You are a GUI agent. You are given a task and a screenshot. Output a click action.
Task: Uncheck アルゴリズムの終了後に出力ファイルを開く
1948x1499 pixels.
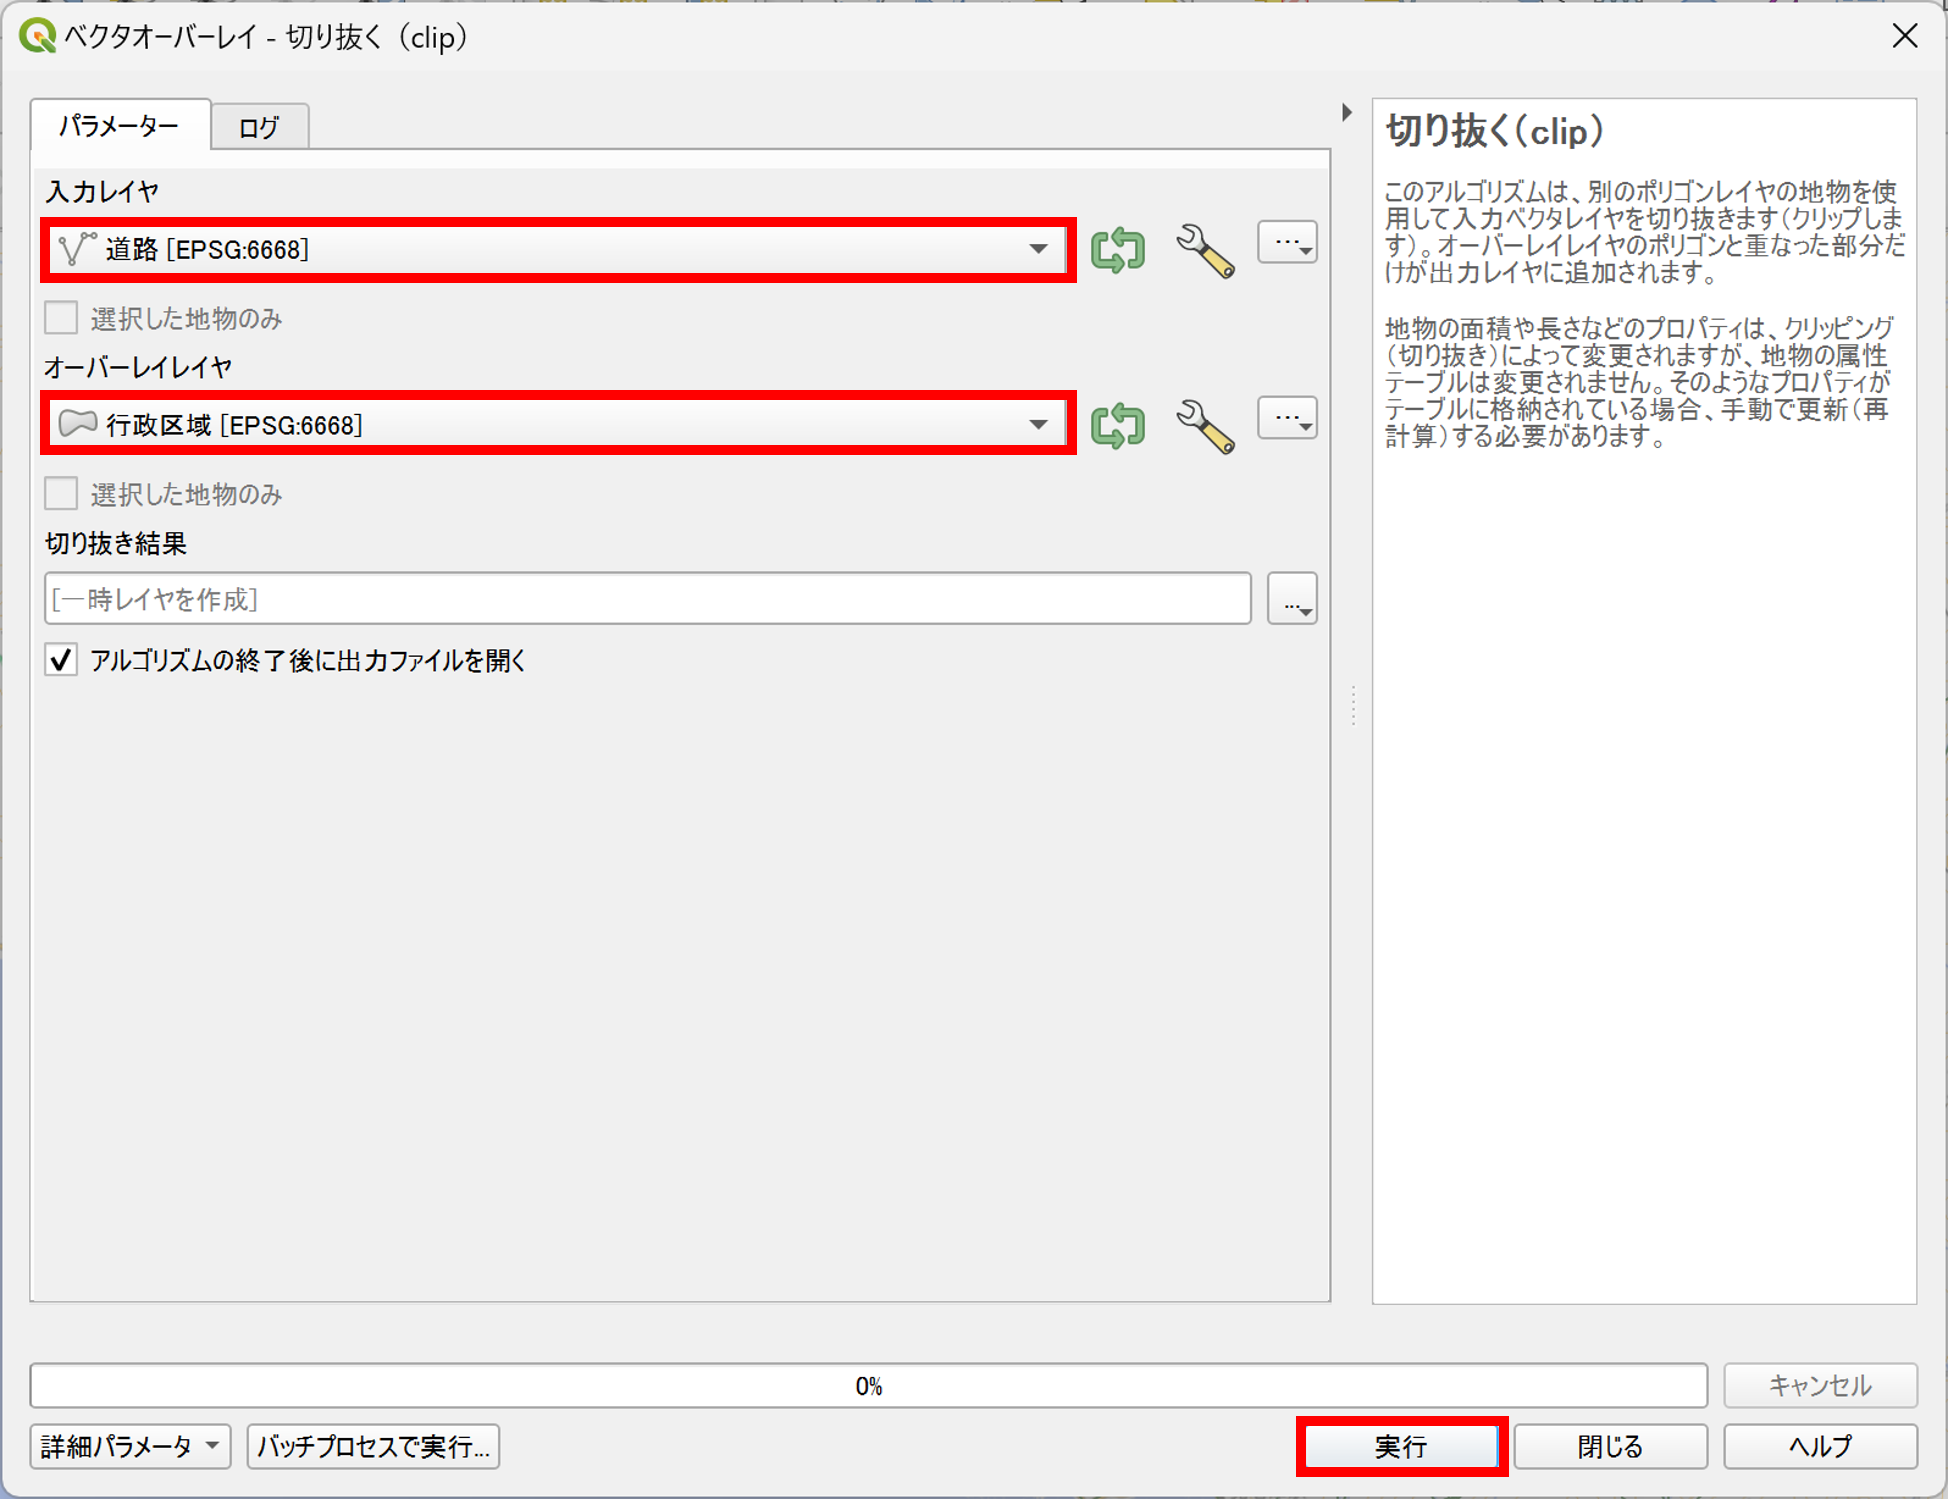pyautogui.click(x=61, y=660)
